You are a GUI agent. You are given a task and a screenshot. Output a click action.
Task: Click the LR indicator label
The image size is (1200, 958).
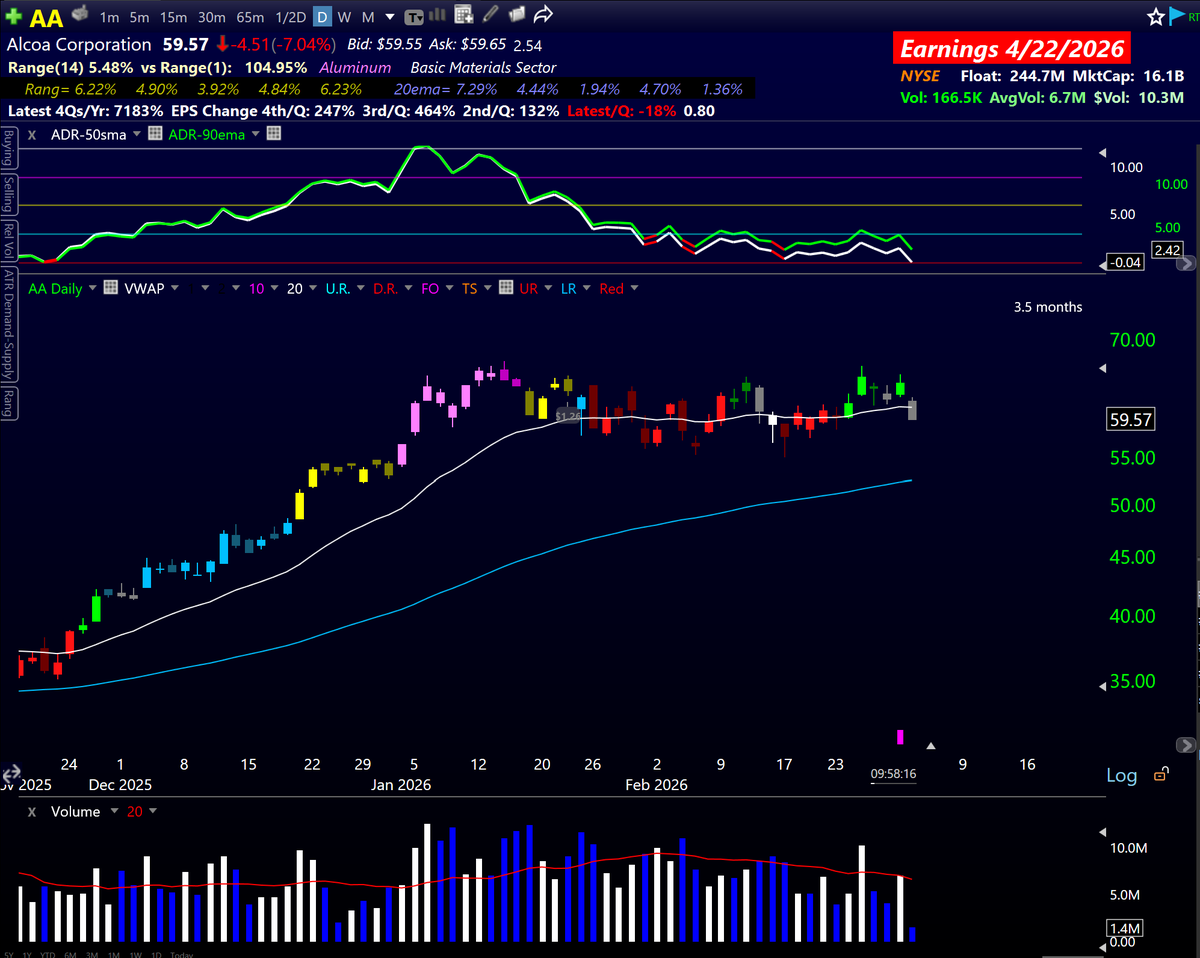[568, 288]
